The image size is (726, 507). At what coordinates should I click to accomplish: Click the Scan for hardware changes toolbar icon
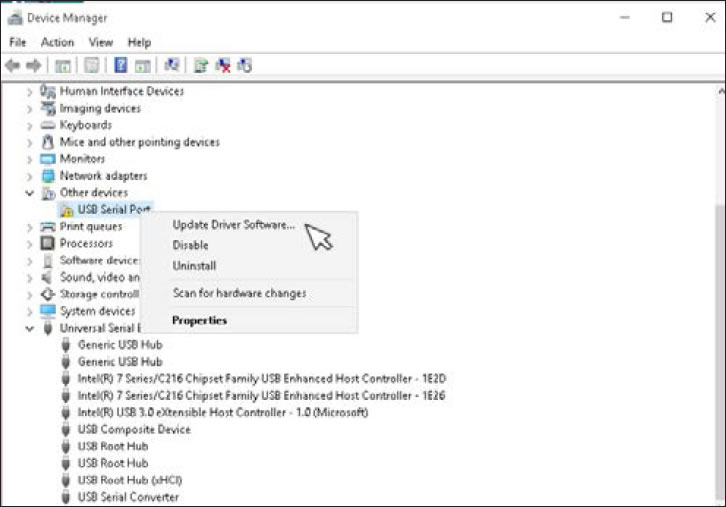pos(172,65)
